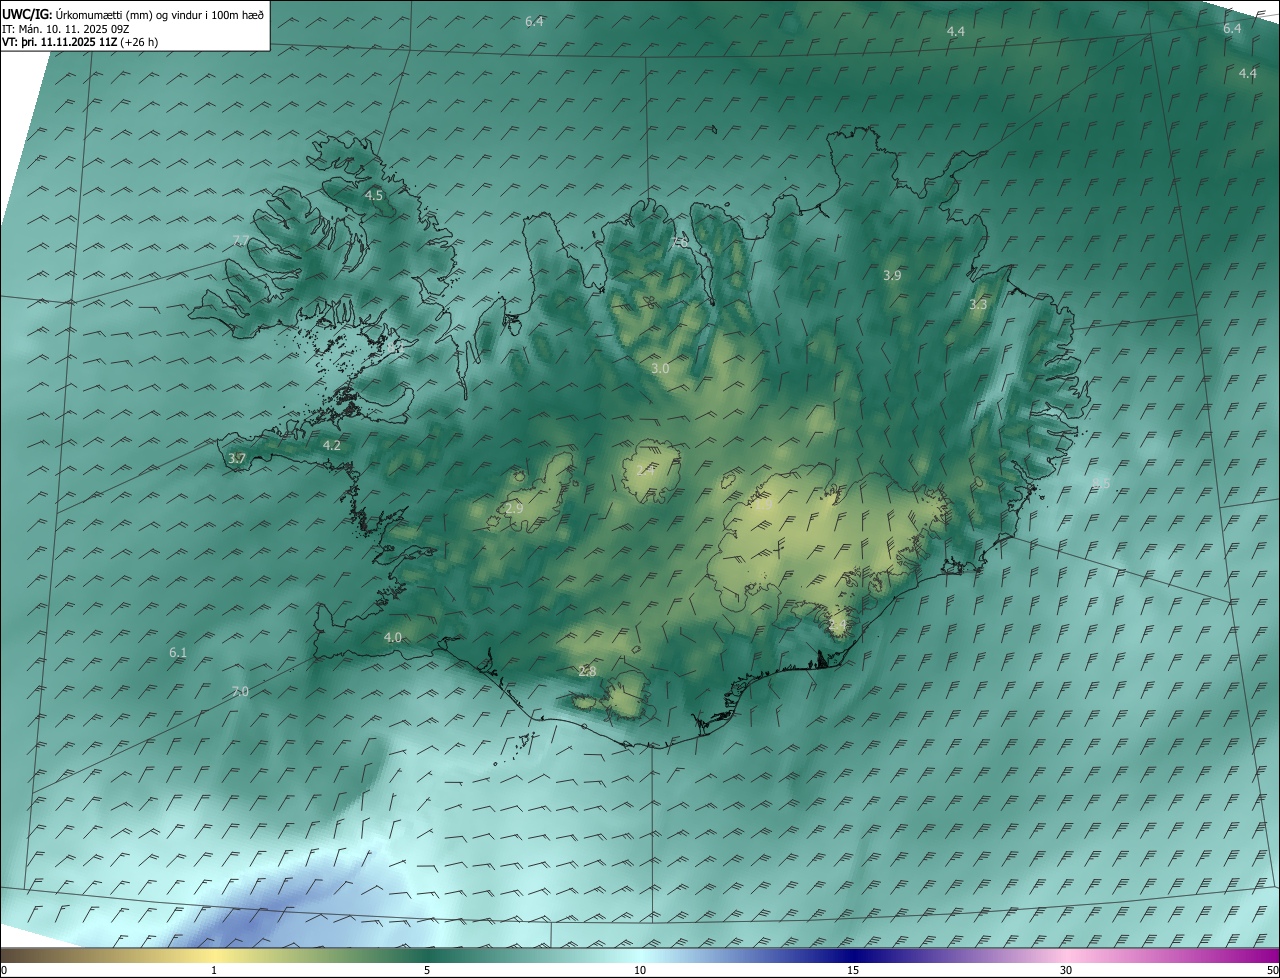Screen dimensions: 1280x978
Task: Click the 2.4 value on Hofsjökull glacier
Action: click(x=647, y=470)
